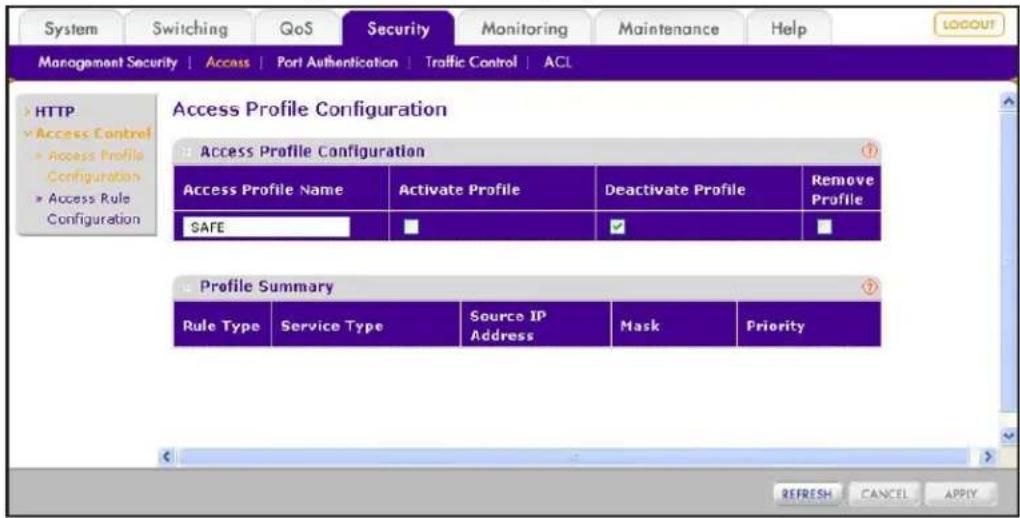Click the Priority column header
This screenshot has height=518, width=1020.
tap(809, 326)
